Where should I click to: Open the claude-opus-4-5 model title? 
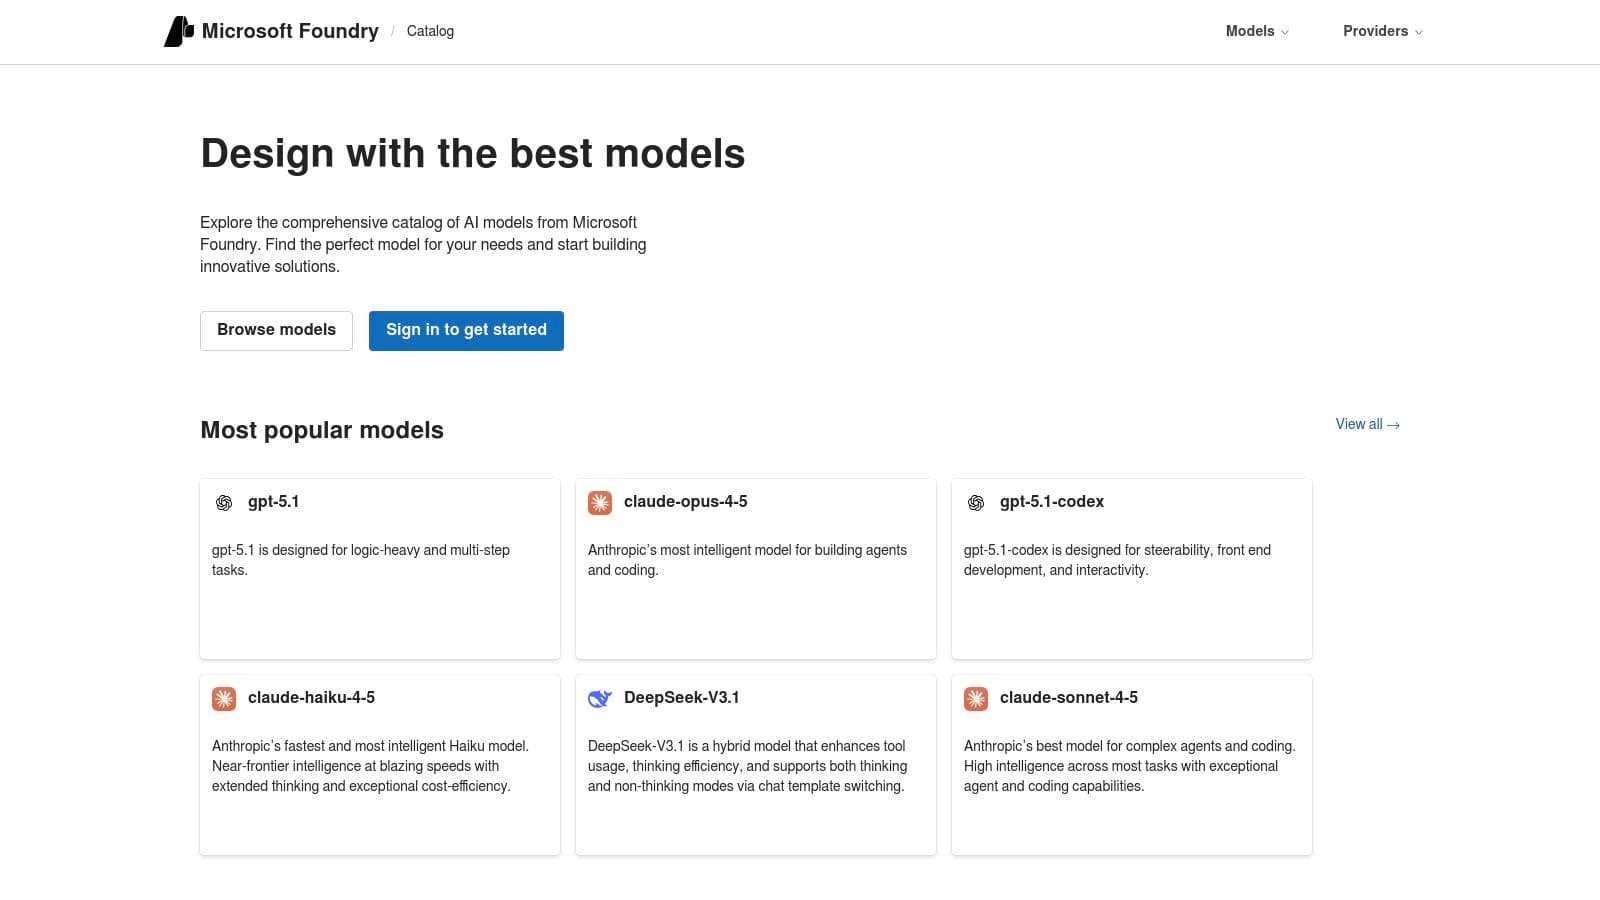685,502
